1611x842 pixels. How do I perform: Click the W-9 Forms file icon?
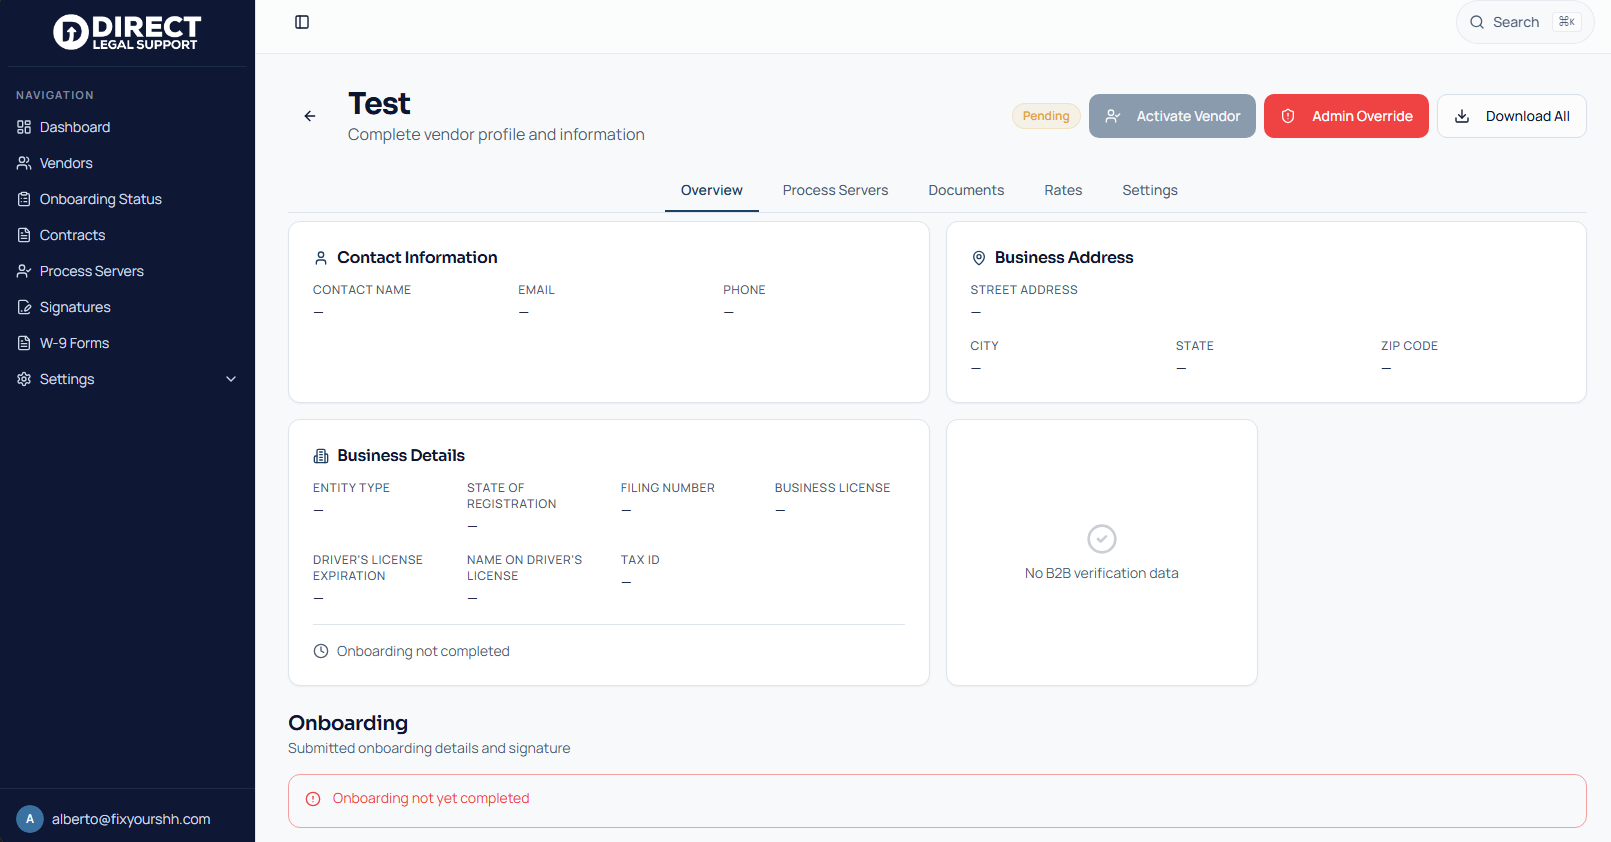pos(24,343)
